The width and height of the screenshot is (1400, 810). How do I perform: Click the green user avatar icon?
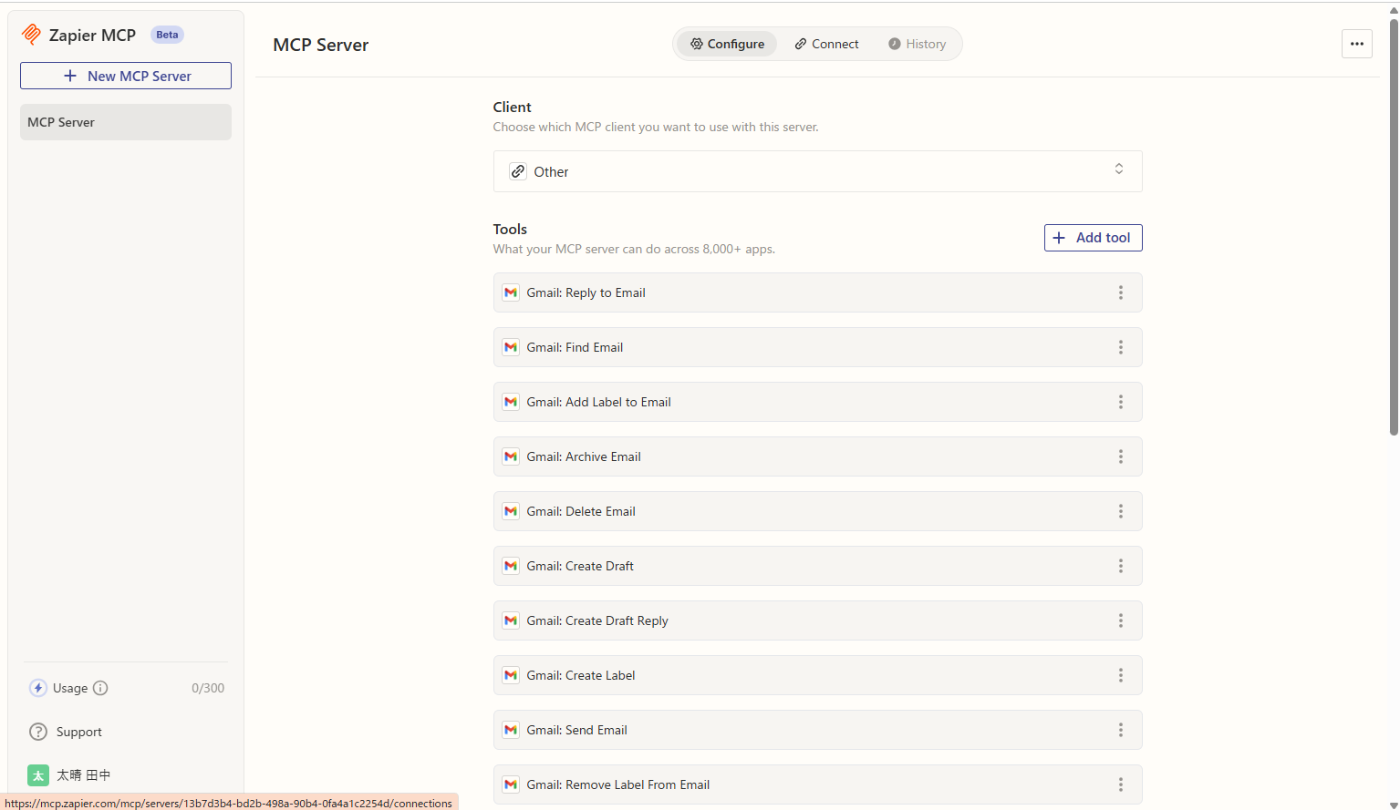[38, 775]
